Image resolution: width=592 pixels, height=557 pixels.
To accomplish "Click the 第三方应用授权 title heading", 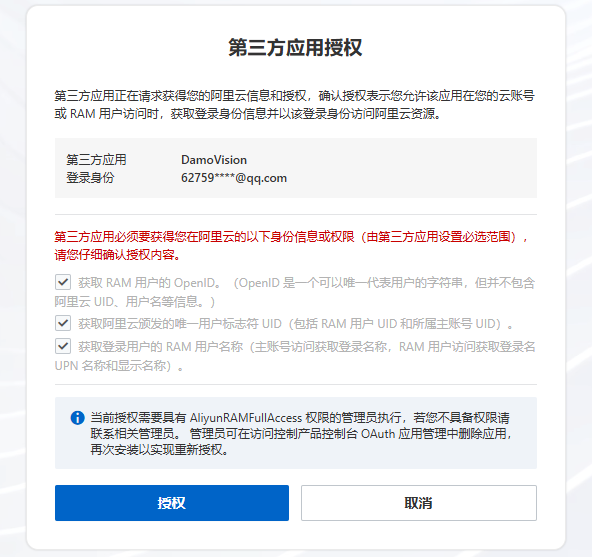I will [295, 48].
